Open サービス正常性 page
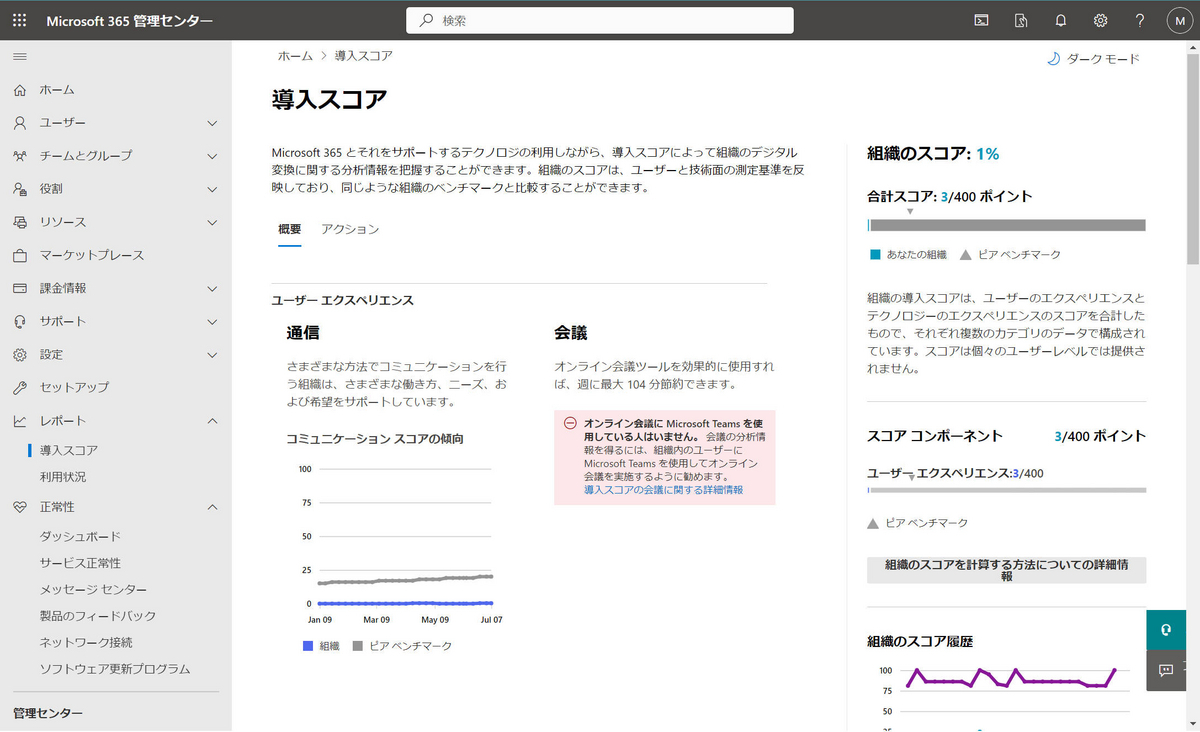 (80, 563)
